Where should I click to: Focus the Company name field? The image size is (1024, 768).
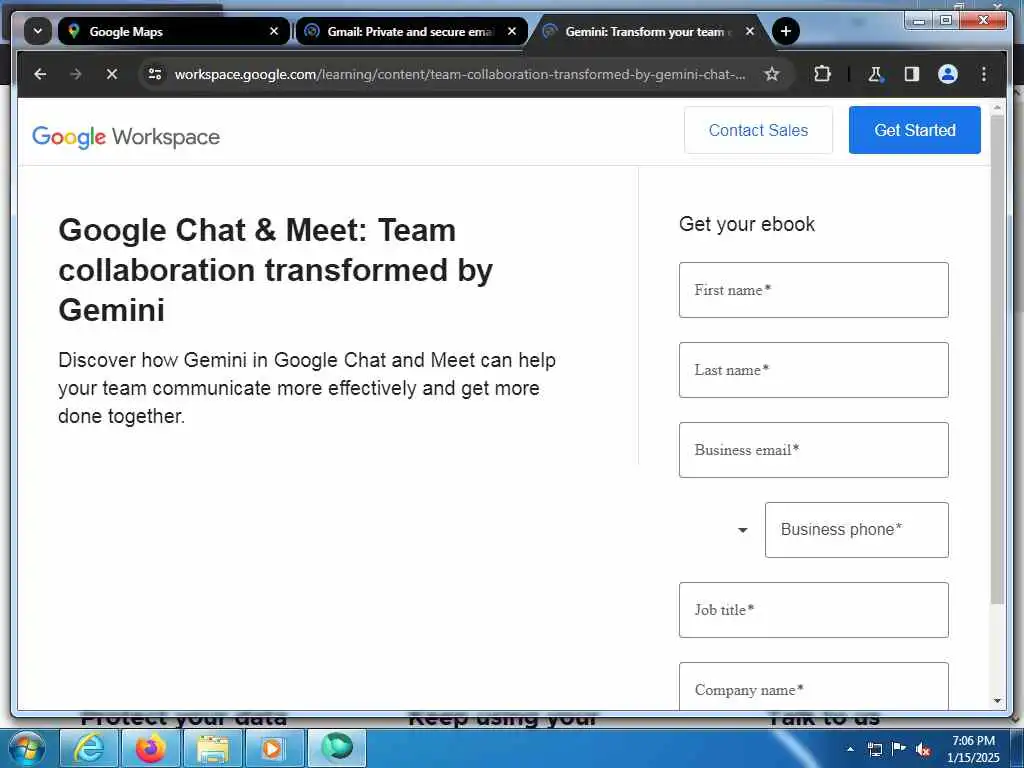click(814, 687)
